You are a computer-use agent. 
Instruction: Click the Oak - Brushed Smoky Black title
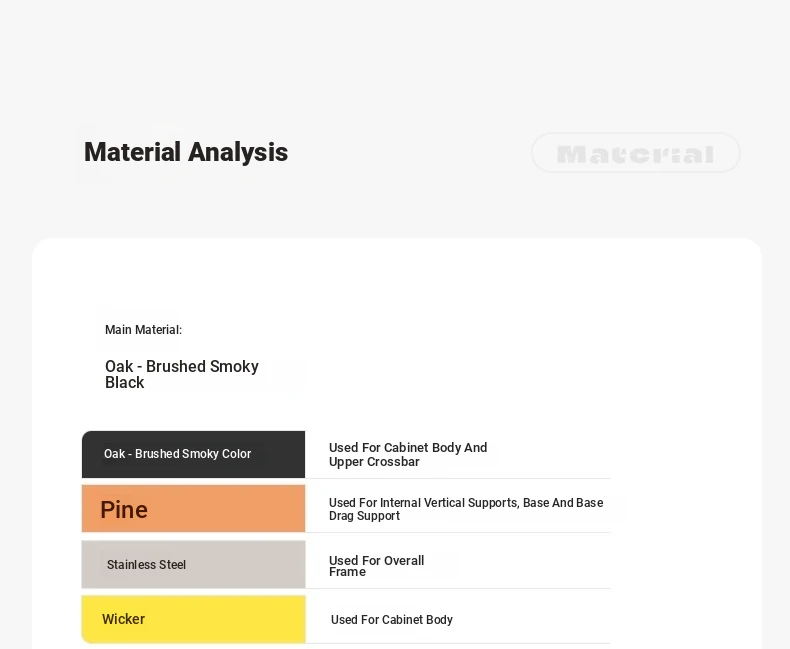coord(182,374)
